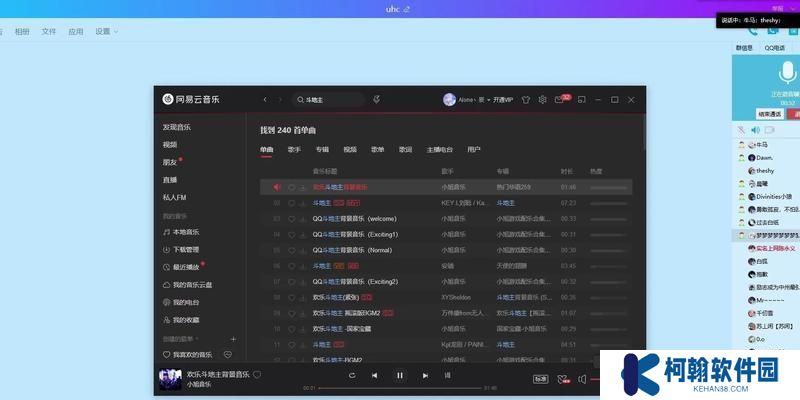
Task: Open 视频 in the sidebar
Action: [x=170, y=144]
